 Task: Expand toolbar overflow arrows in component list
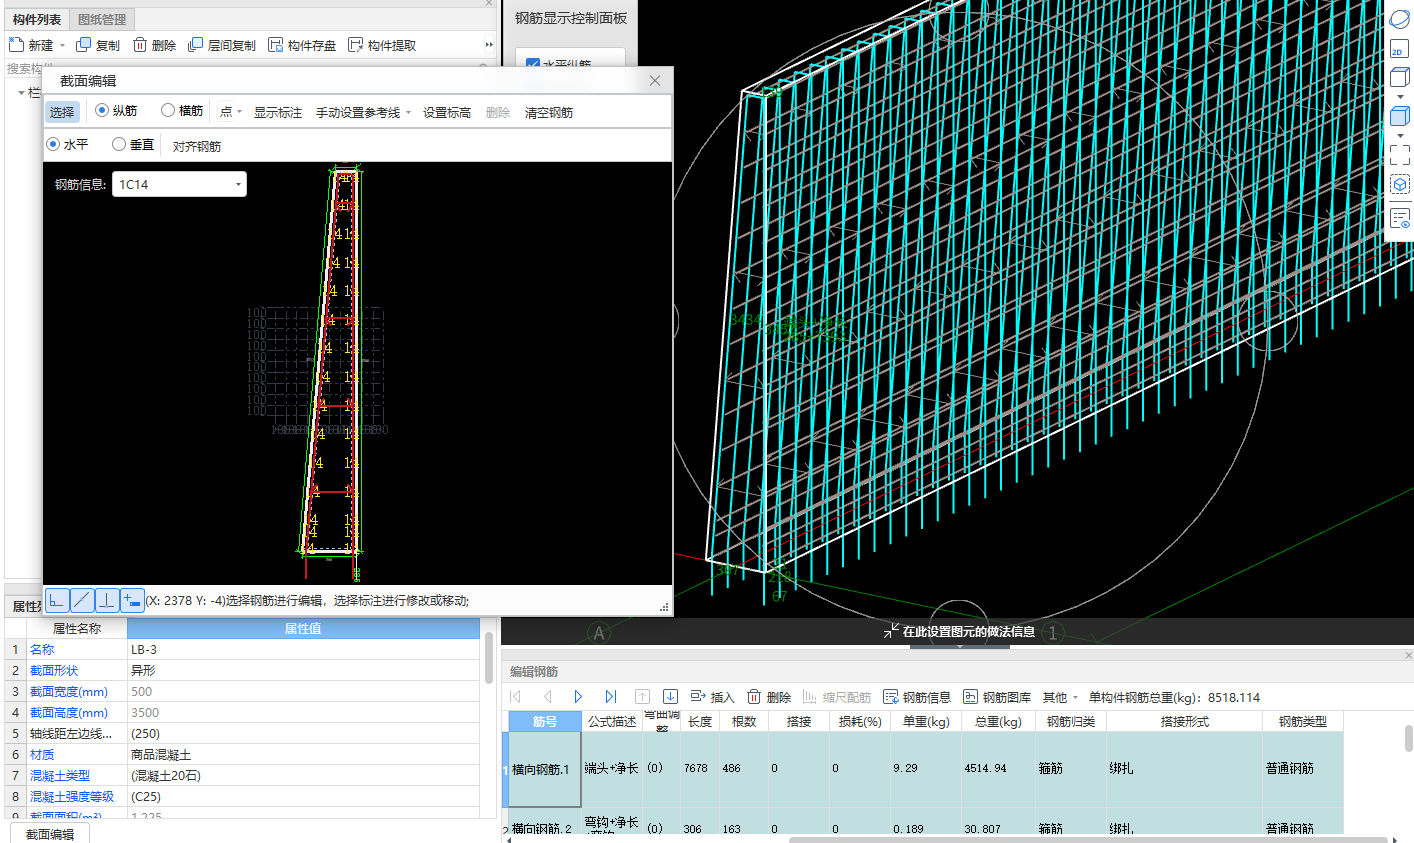pos(489,45)
